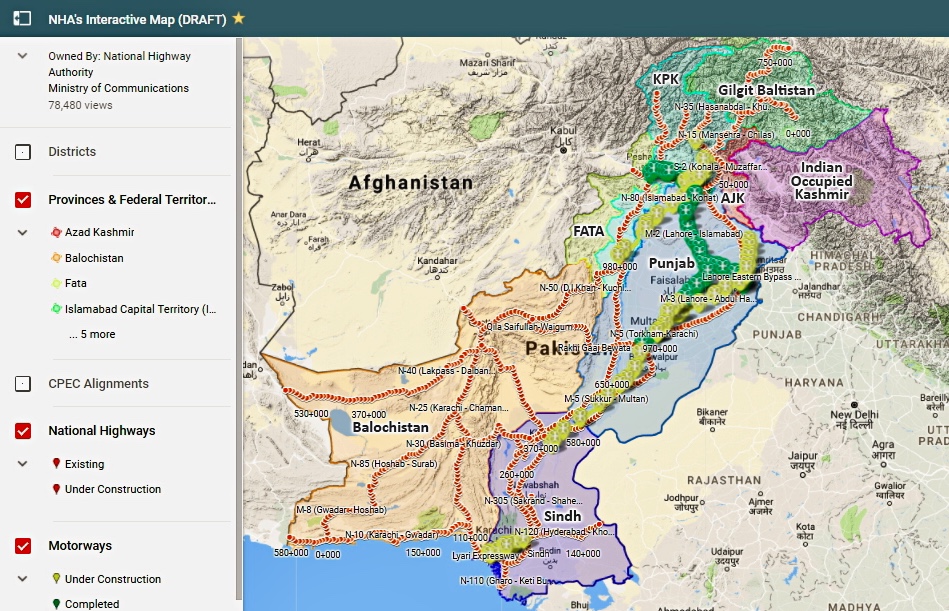The image size is (949, 611).
Task: Click the New Delhi city marker
Action: (854, 405)
